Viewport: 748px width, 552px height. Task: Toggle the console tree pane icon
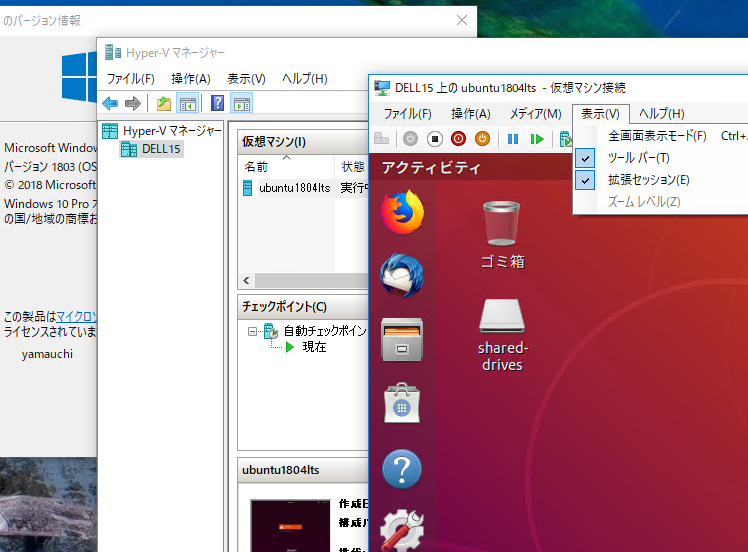click(x=187, y=103)
